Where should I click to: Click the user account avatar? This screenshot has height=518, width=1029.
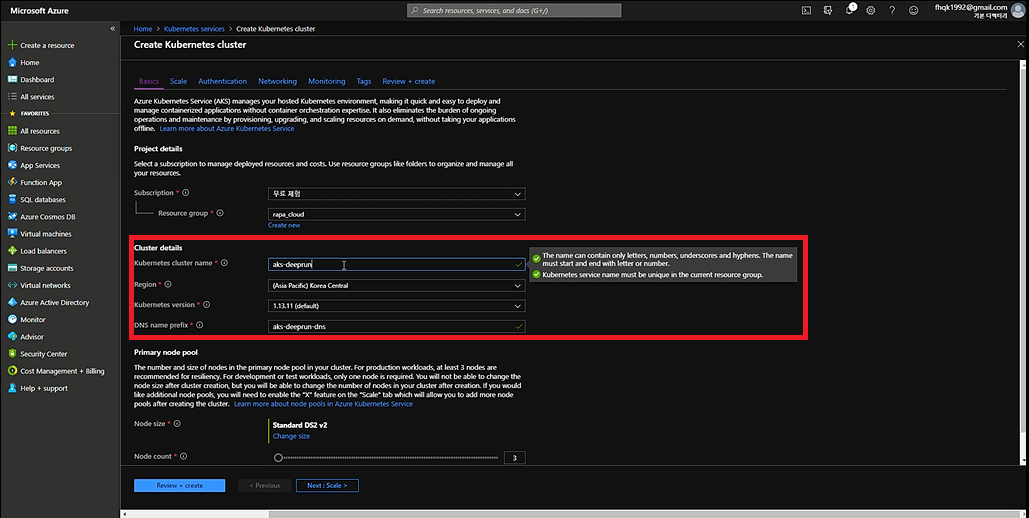[x=1018, y=10]
